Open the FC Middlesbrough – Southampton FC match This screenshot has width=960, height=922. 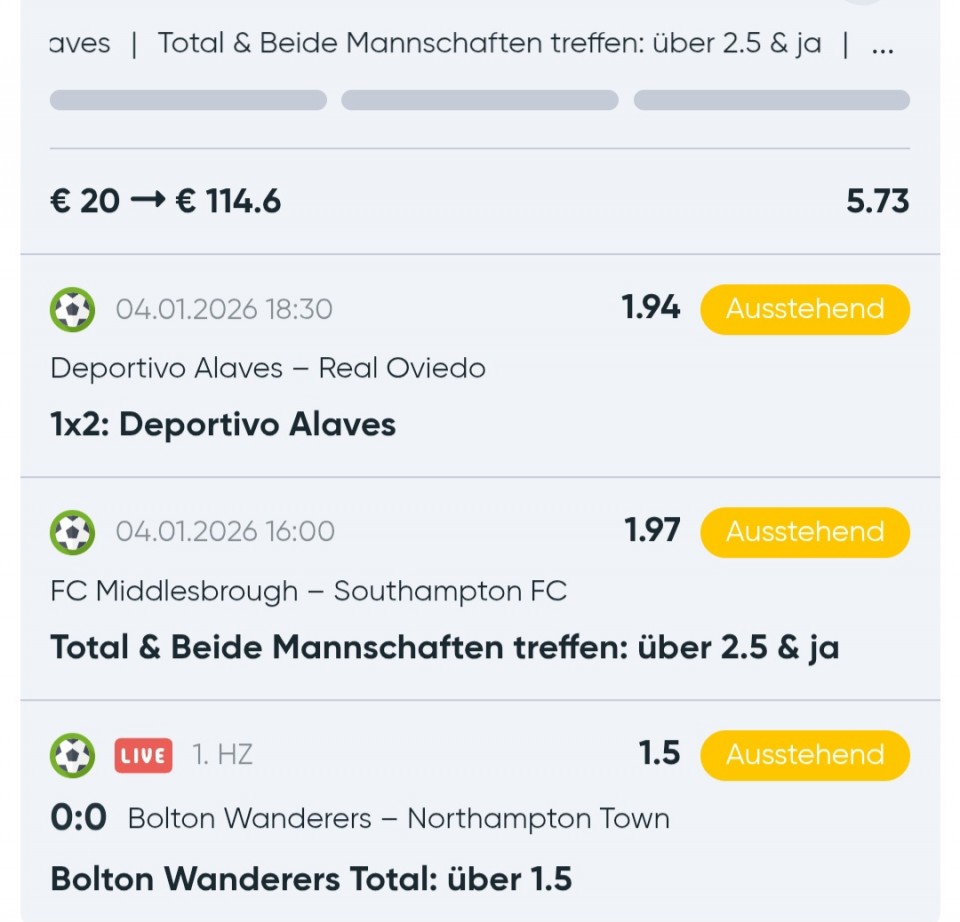click(x=308, y=591)
